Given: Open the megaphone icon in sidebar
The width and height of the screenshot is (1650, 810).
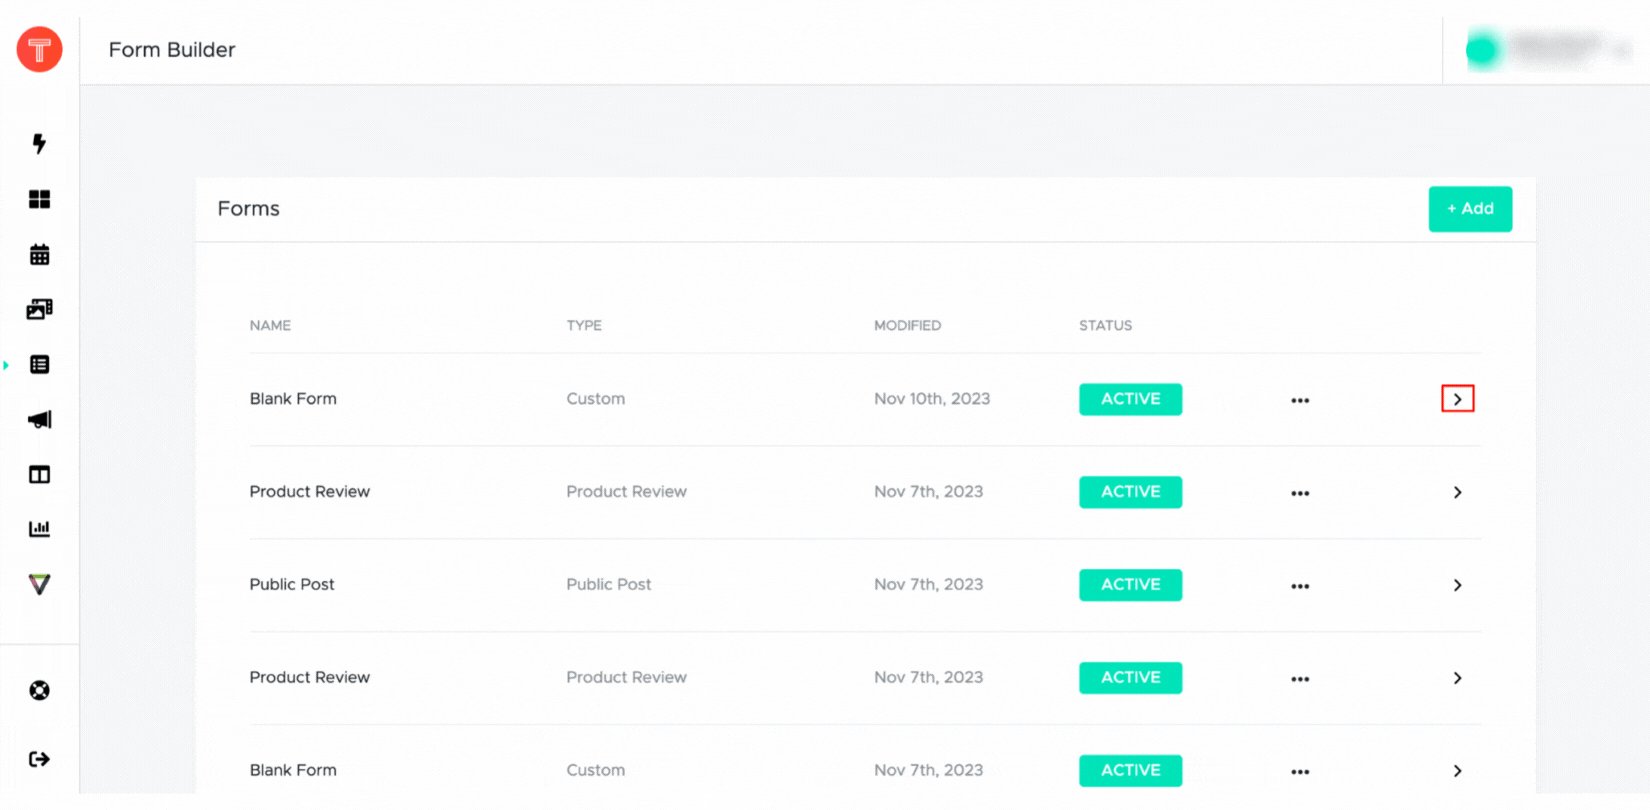Looking at the screenshot, I should tap(39, 420).
